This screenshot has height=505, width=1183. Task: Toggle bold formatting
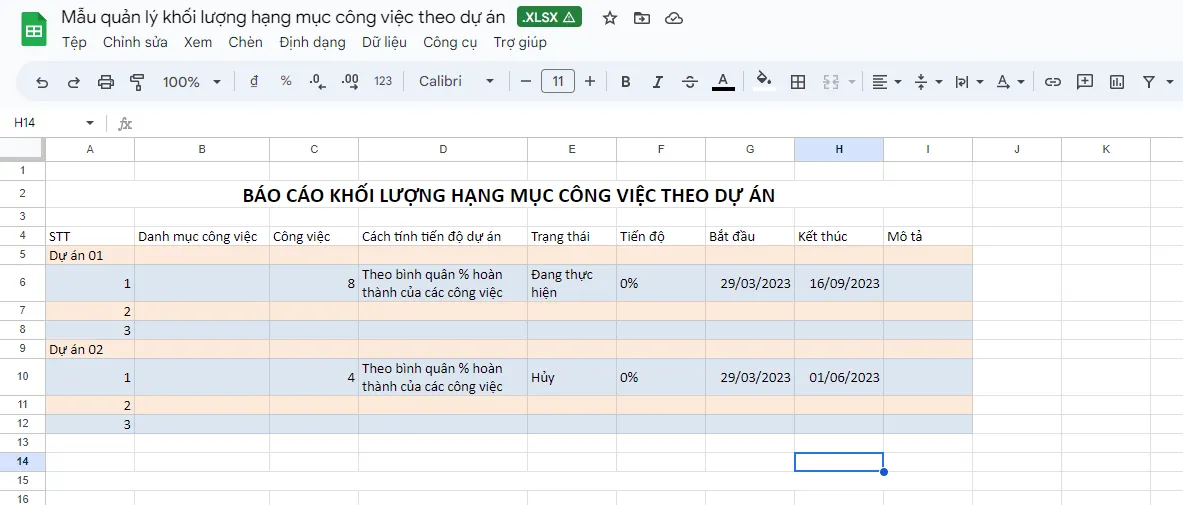click(625, 82)
